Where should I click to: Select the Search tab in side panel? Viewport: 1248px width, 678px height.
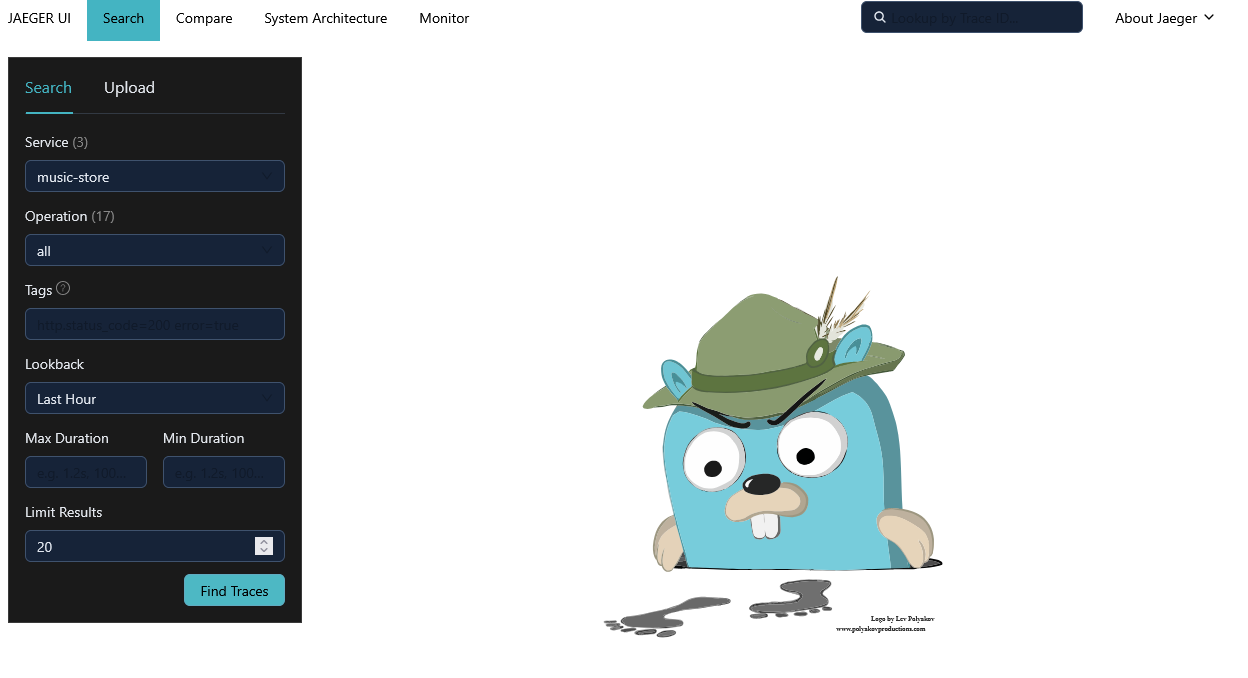(x=48, y=88)
